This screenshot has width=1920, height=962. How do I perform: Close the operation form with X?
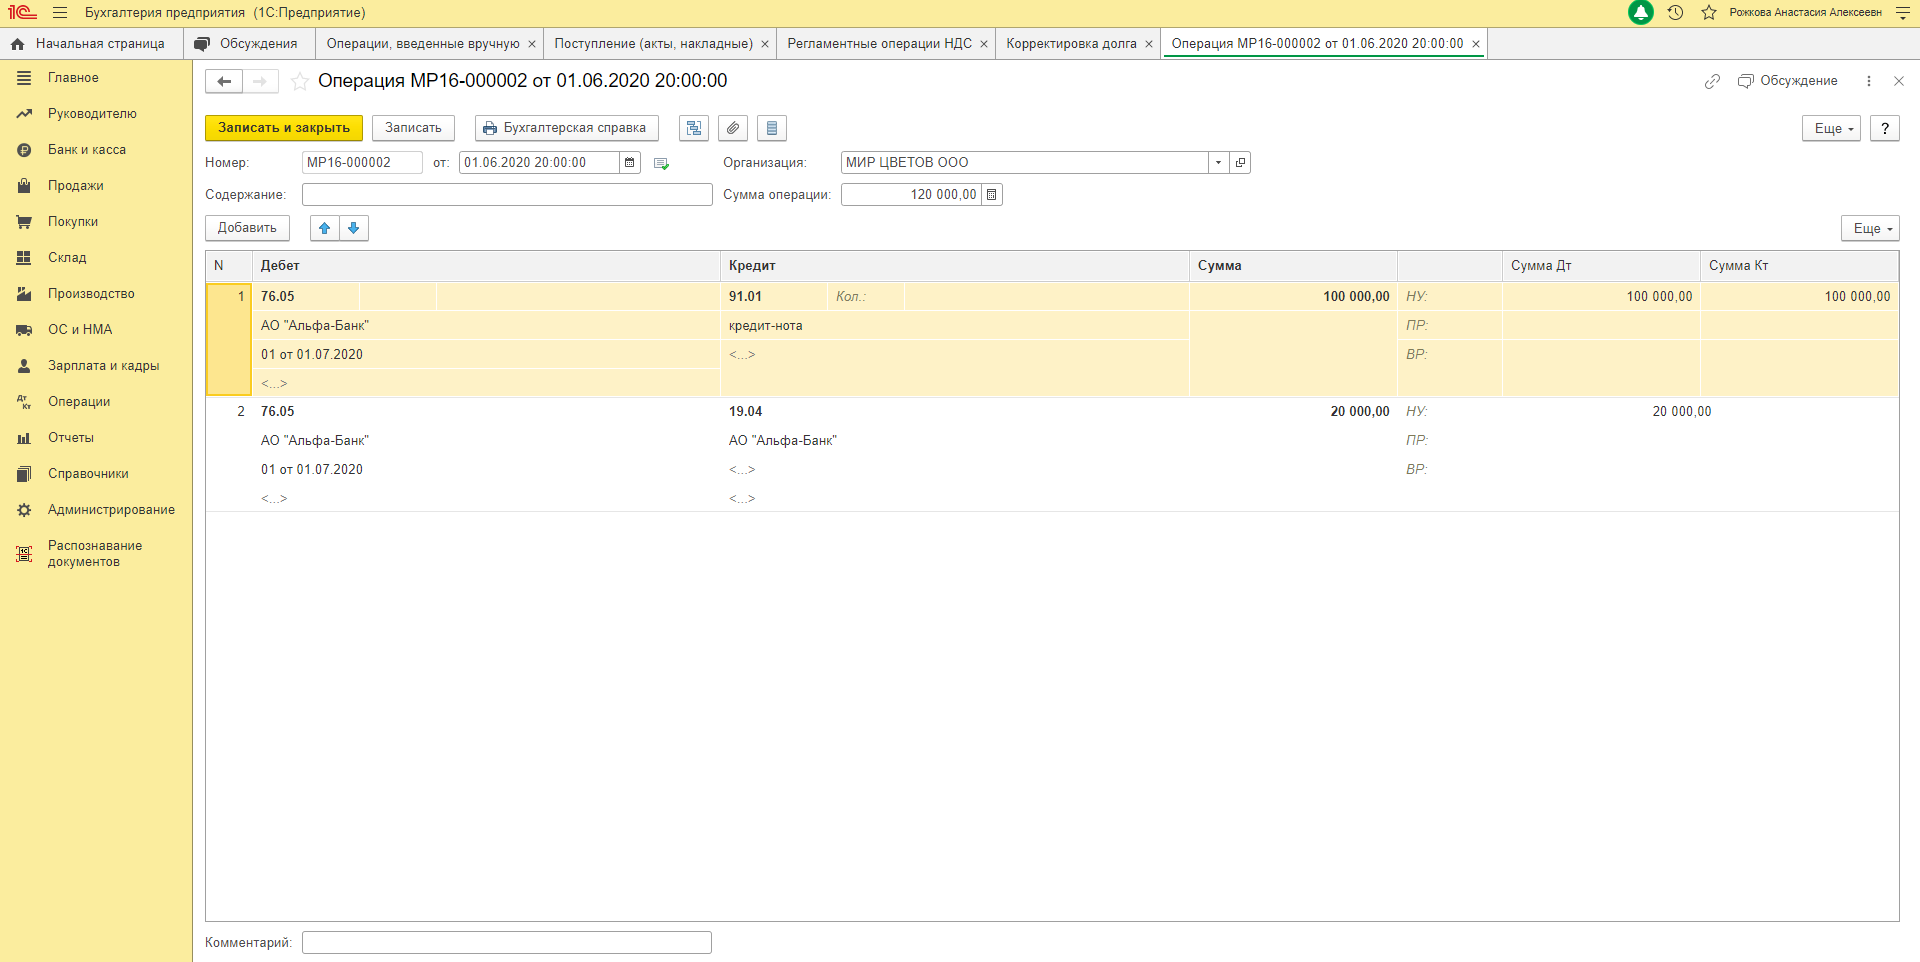pos(1899,81)
